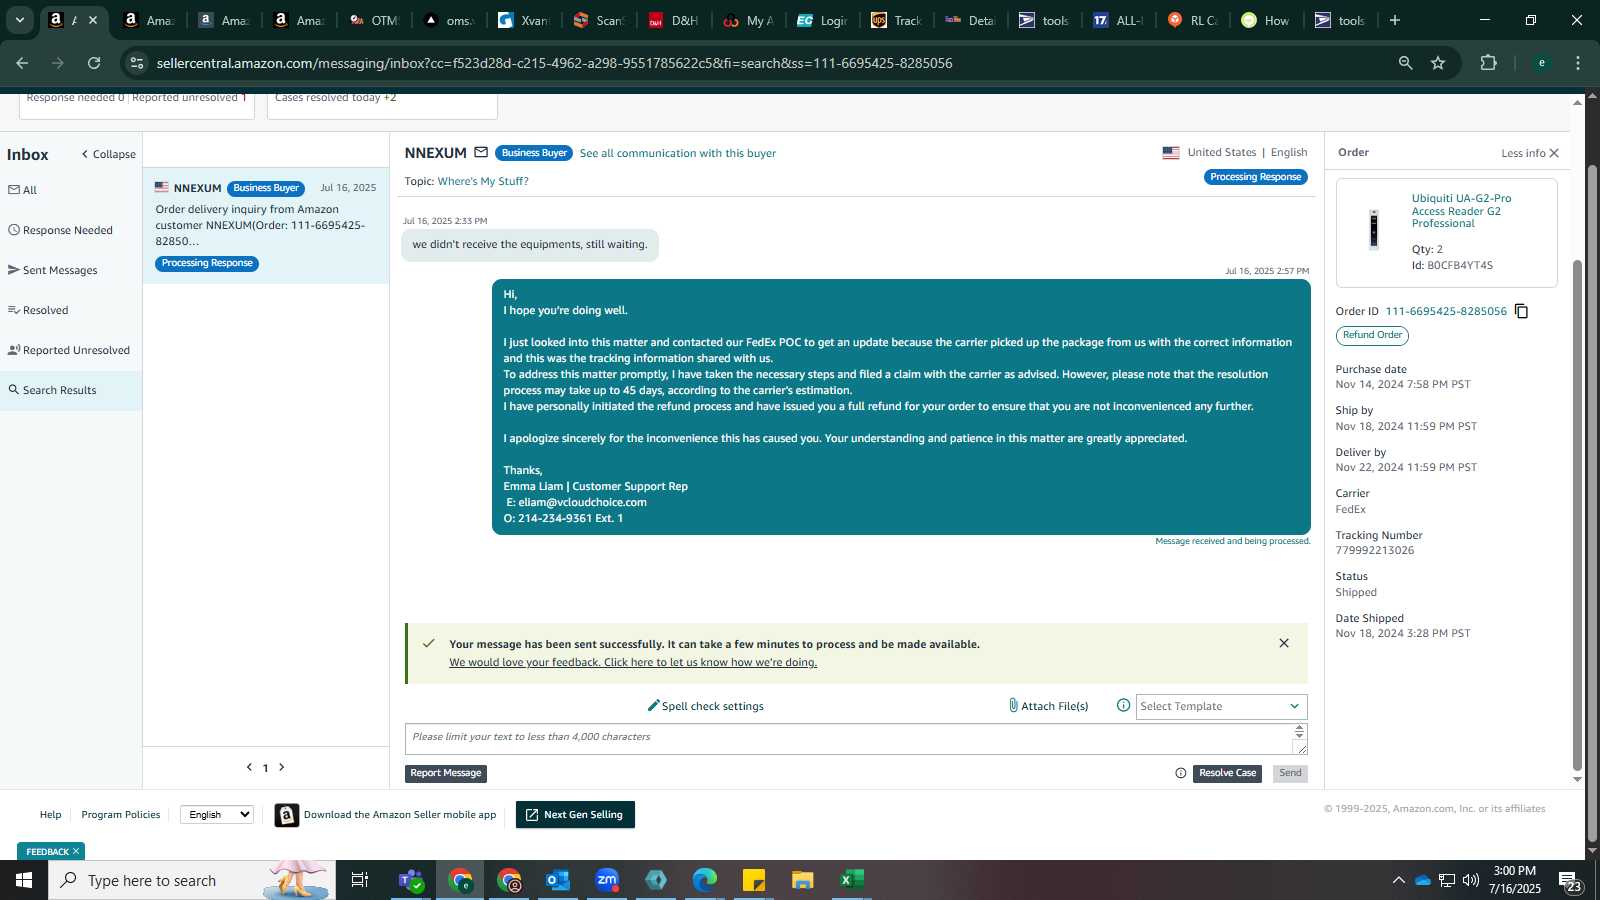Click the Next Gen Selling button
Viewport: 1600px width, 900px height.
[575, 815]
